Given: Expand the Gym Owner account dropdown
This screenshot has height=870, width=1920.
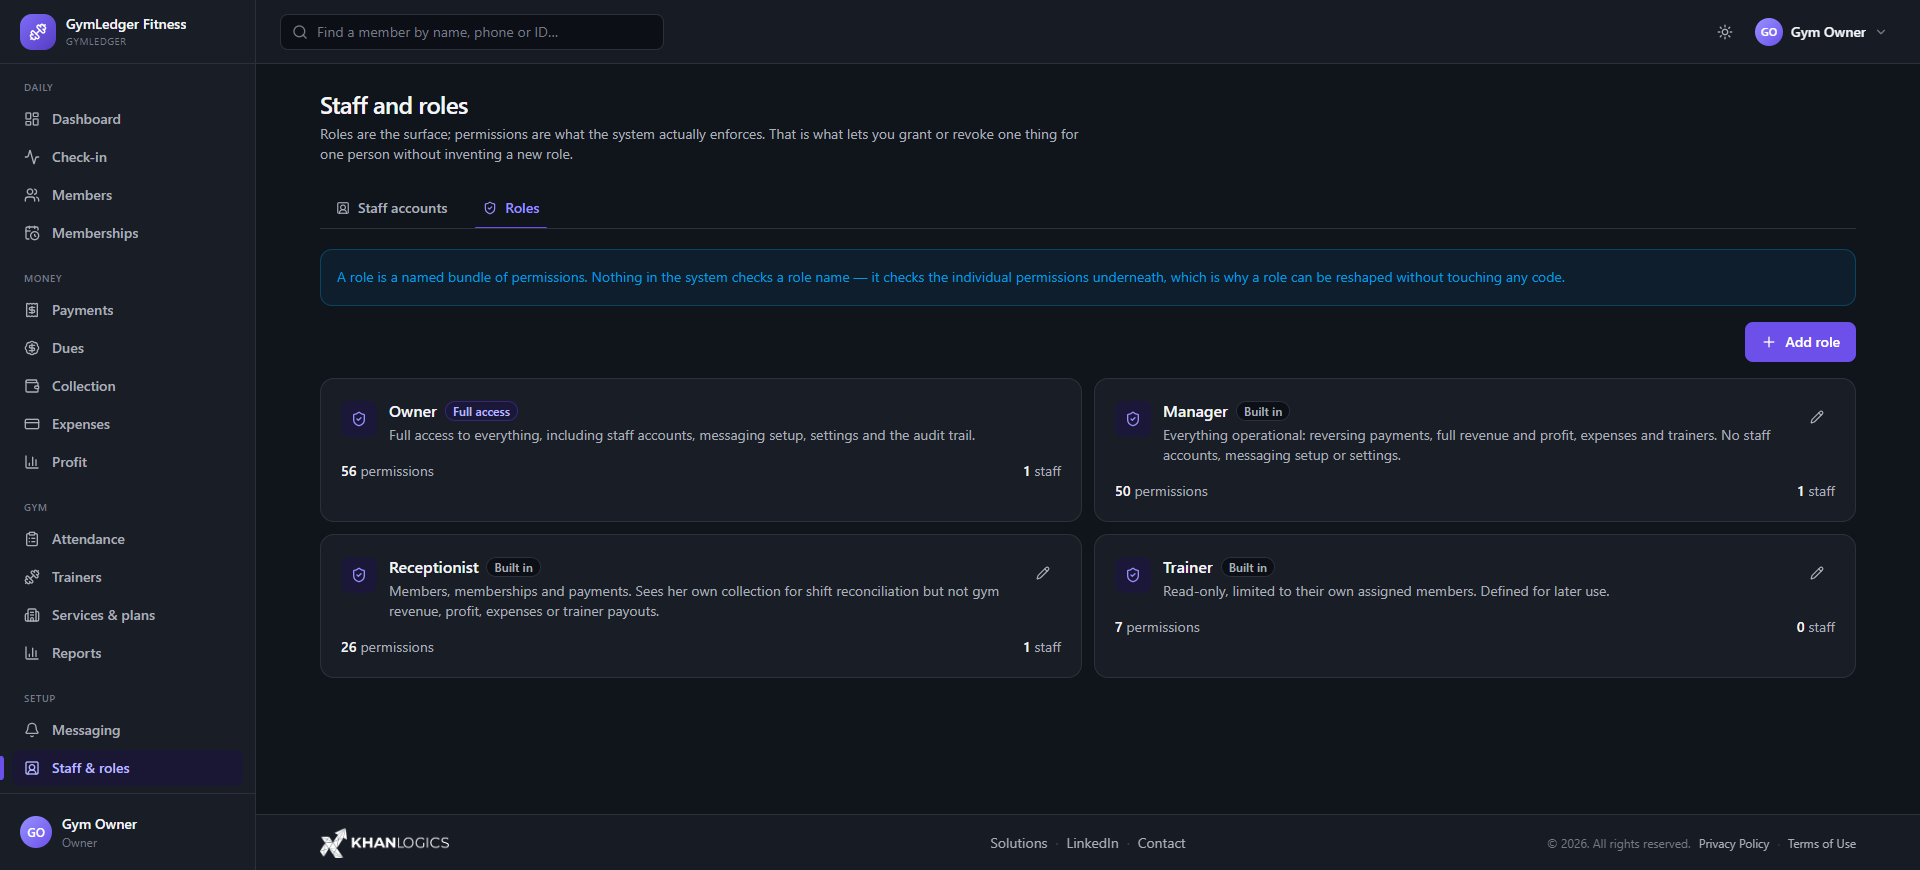Looking at the screenshot, I should click(x=1821, y=32).
